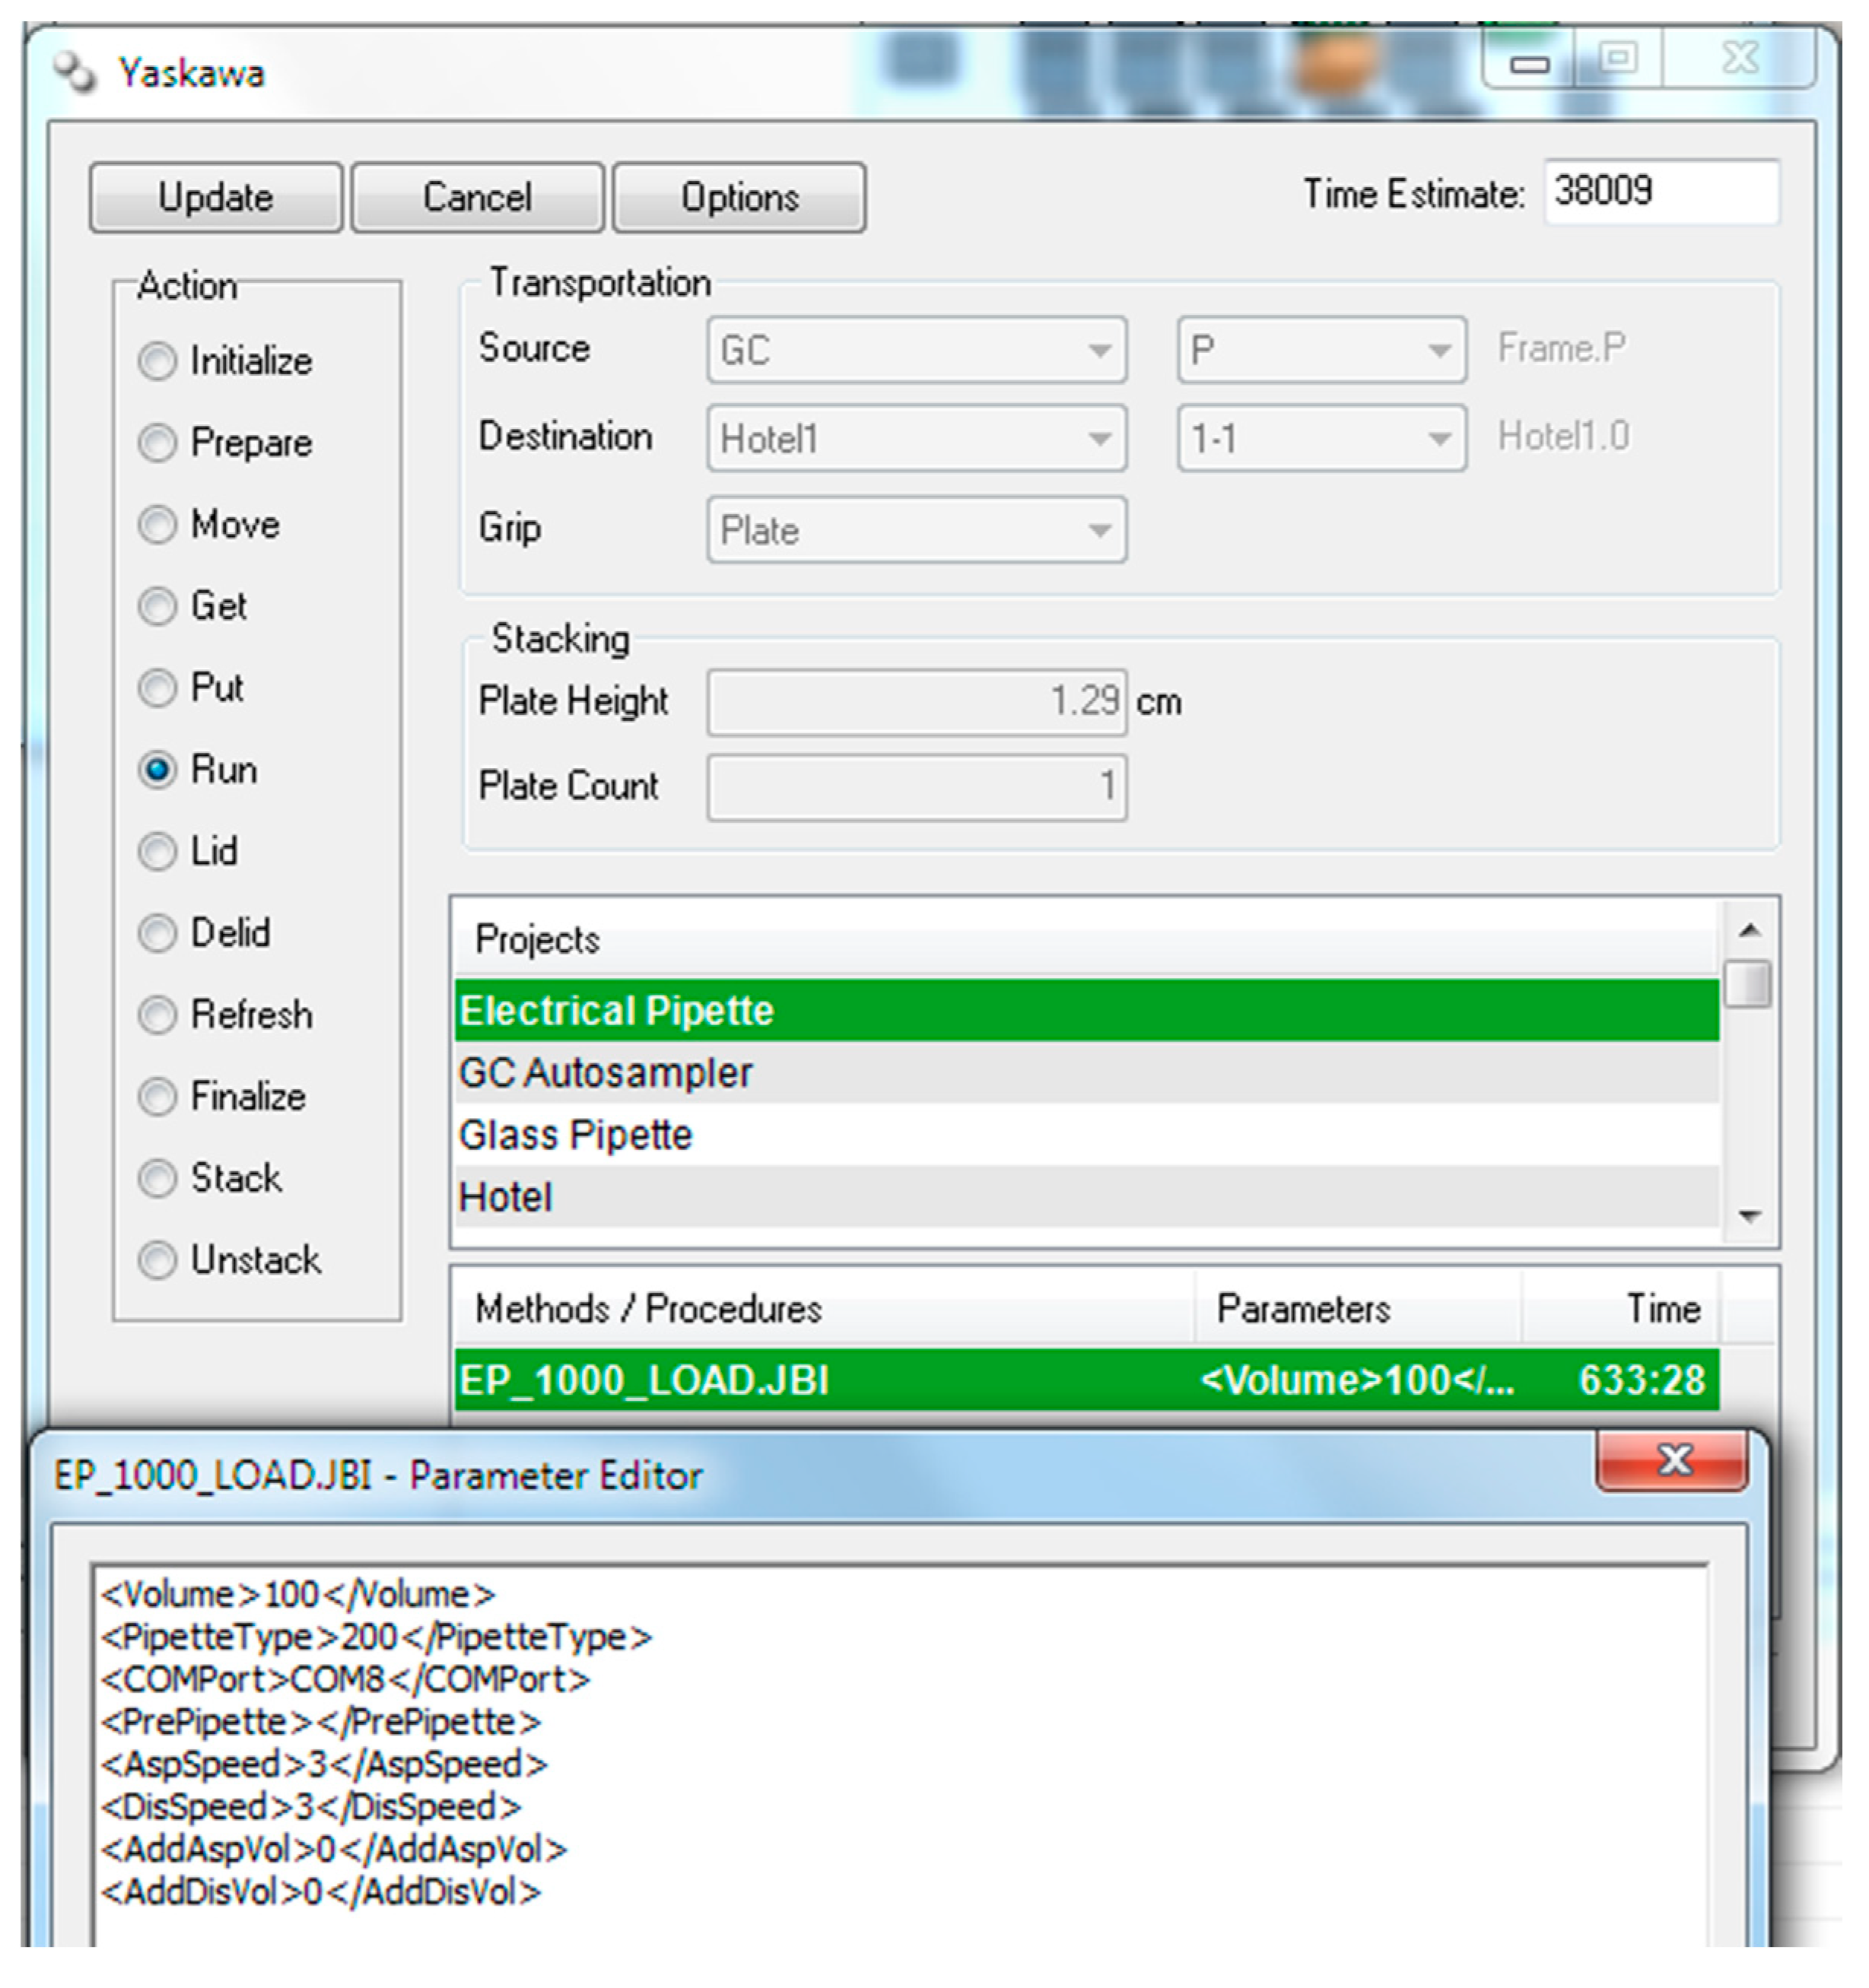Open the Source GC dropdown

pos(1098,350)
